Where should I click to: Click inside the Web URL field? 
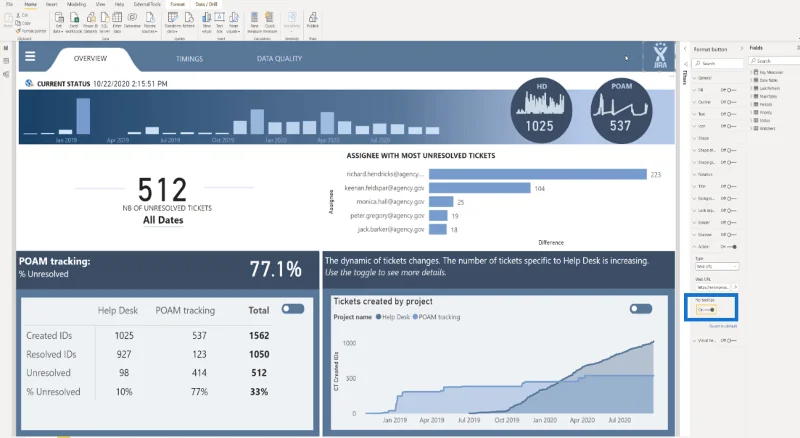(x=713, y=287)
